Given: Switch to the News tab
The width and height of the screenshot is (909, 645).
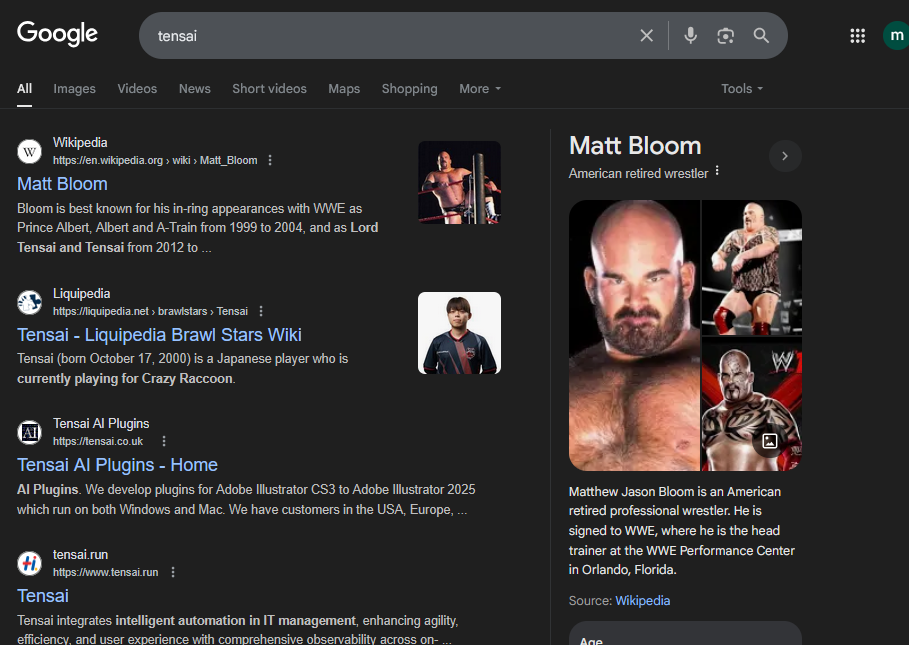Looking at the screenshot, I should point(195,89).
